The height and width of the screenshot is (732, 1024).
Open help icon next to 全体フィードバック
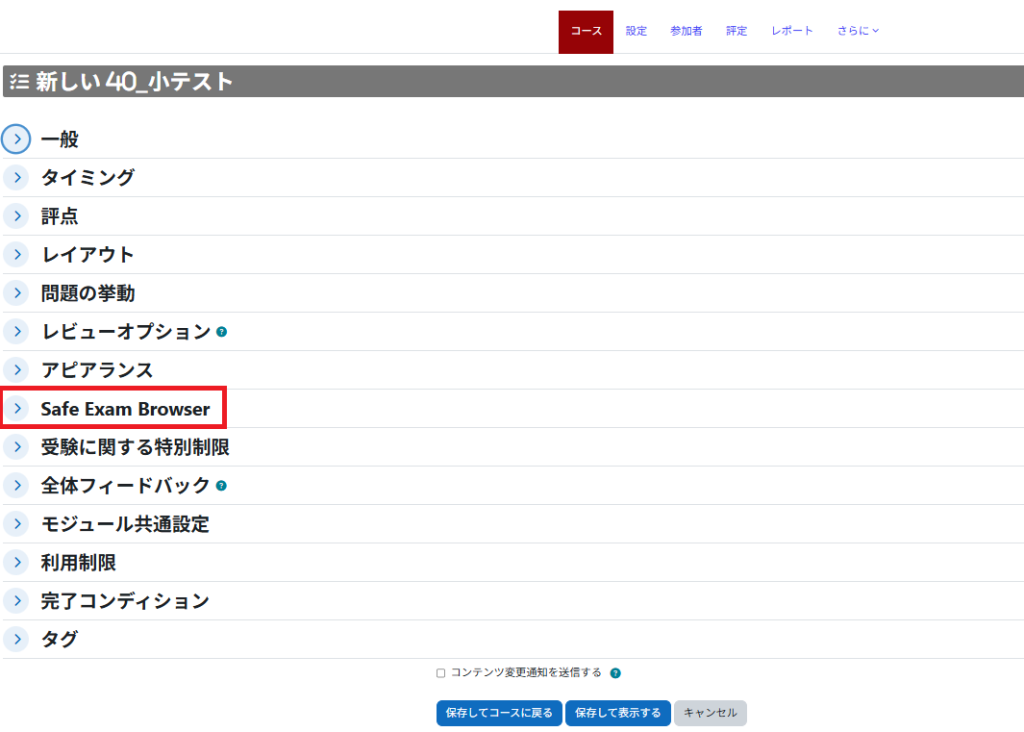[x=221, y=486]
